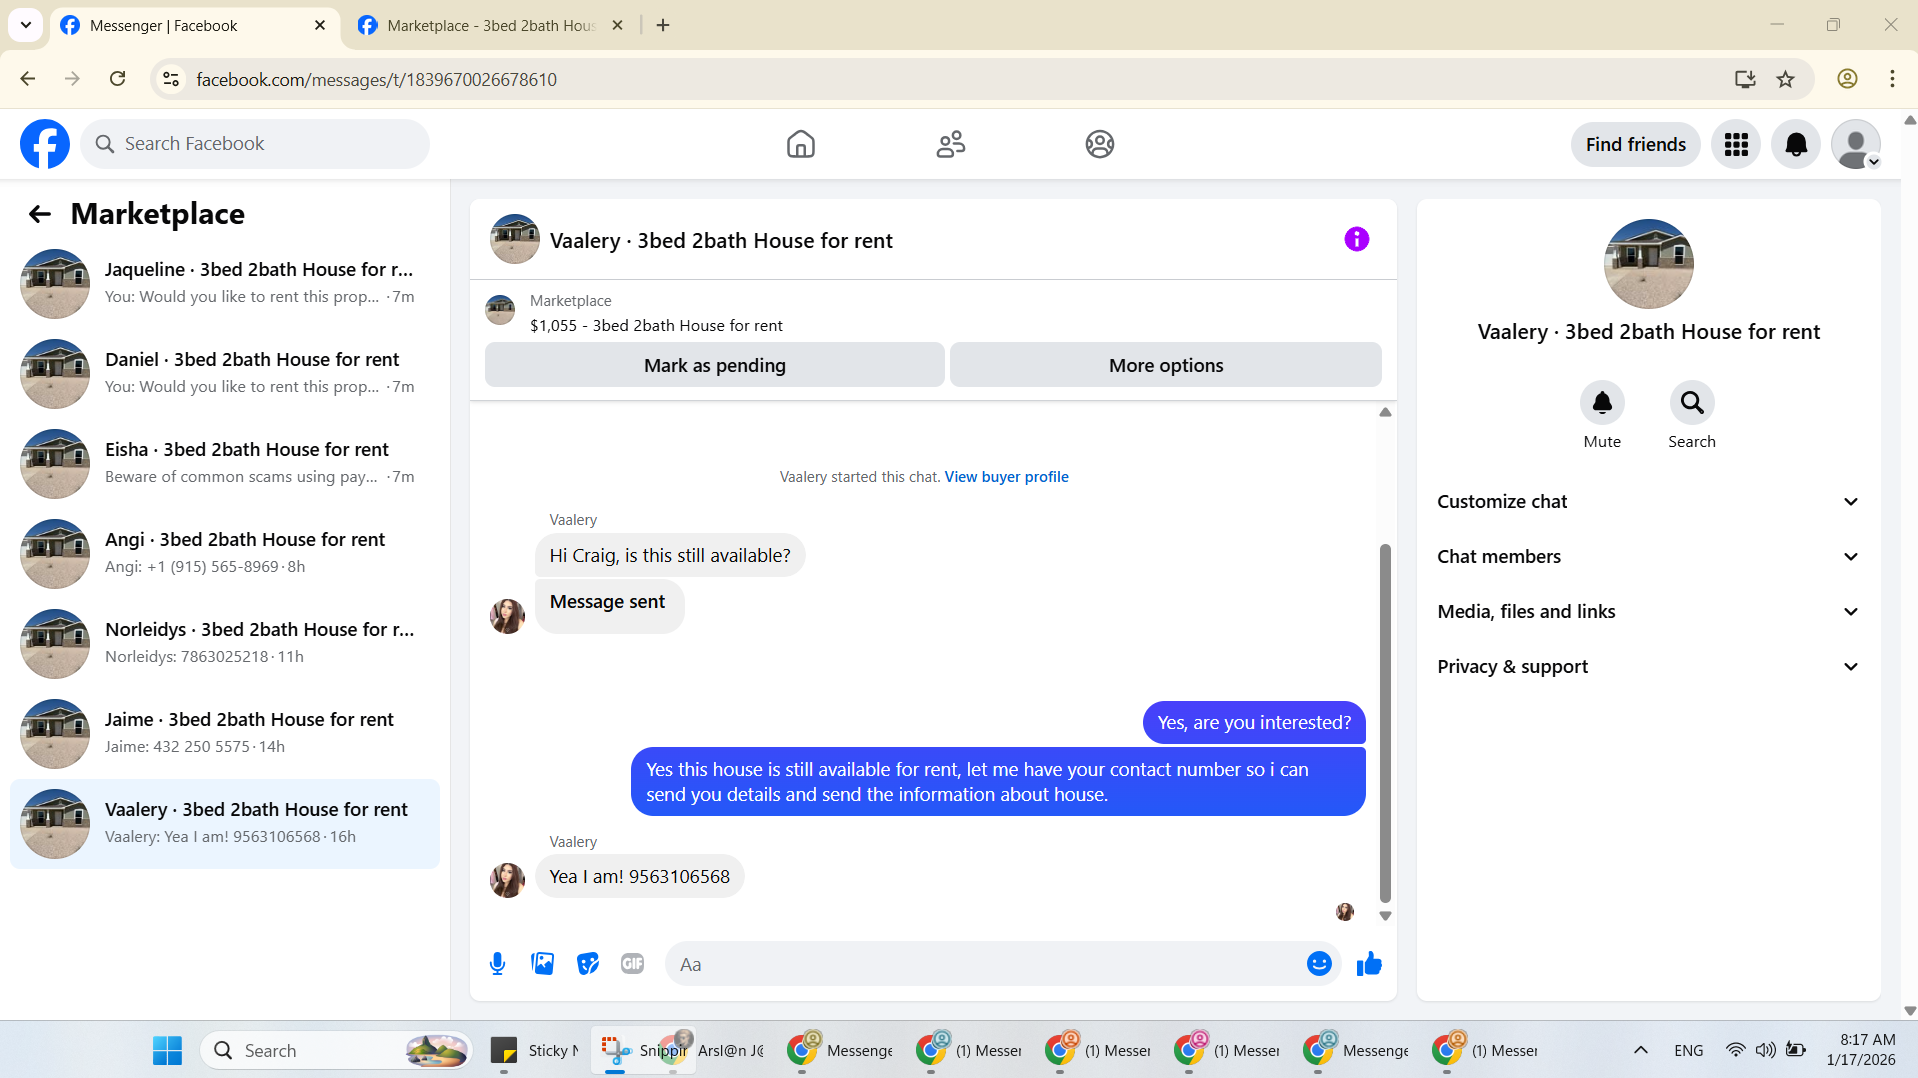This screenshot has width=1918, height=1078.
Task: Open new browser tab
Action: [x=663, y=26]
